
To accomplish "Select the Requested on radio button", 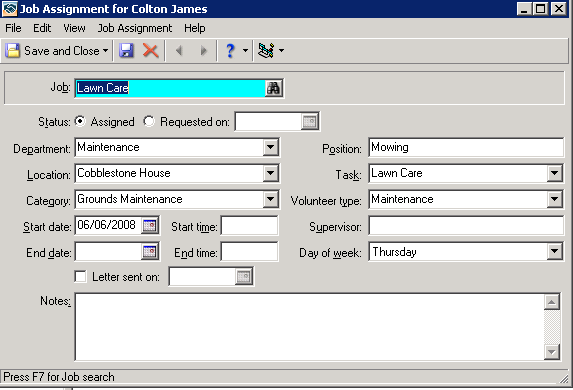I will (149, 121).
